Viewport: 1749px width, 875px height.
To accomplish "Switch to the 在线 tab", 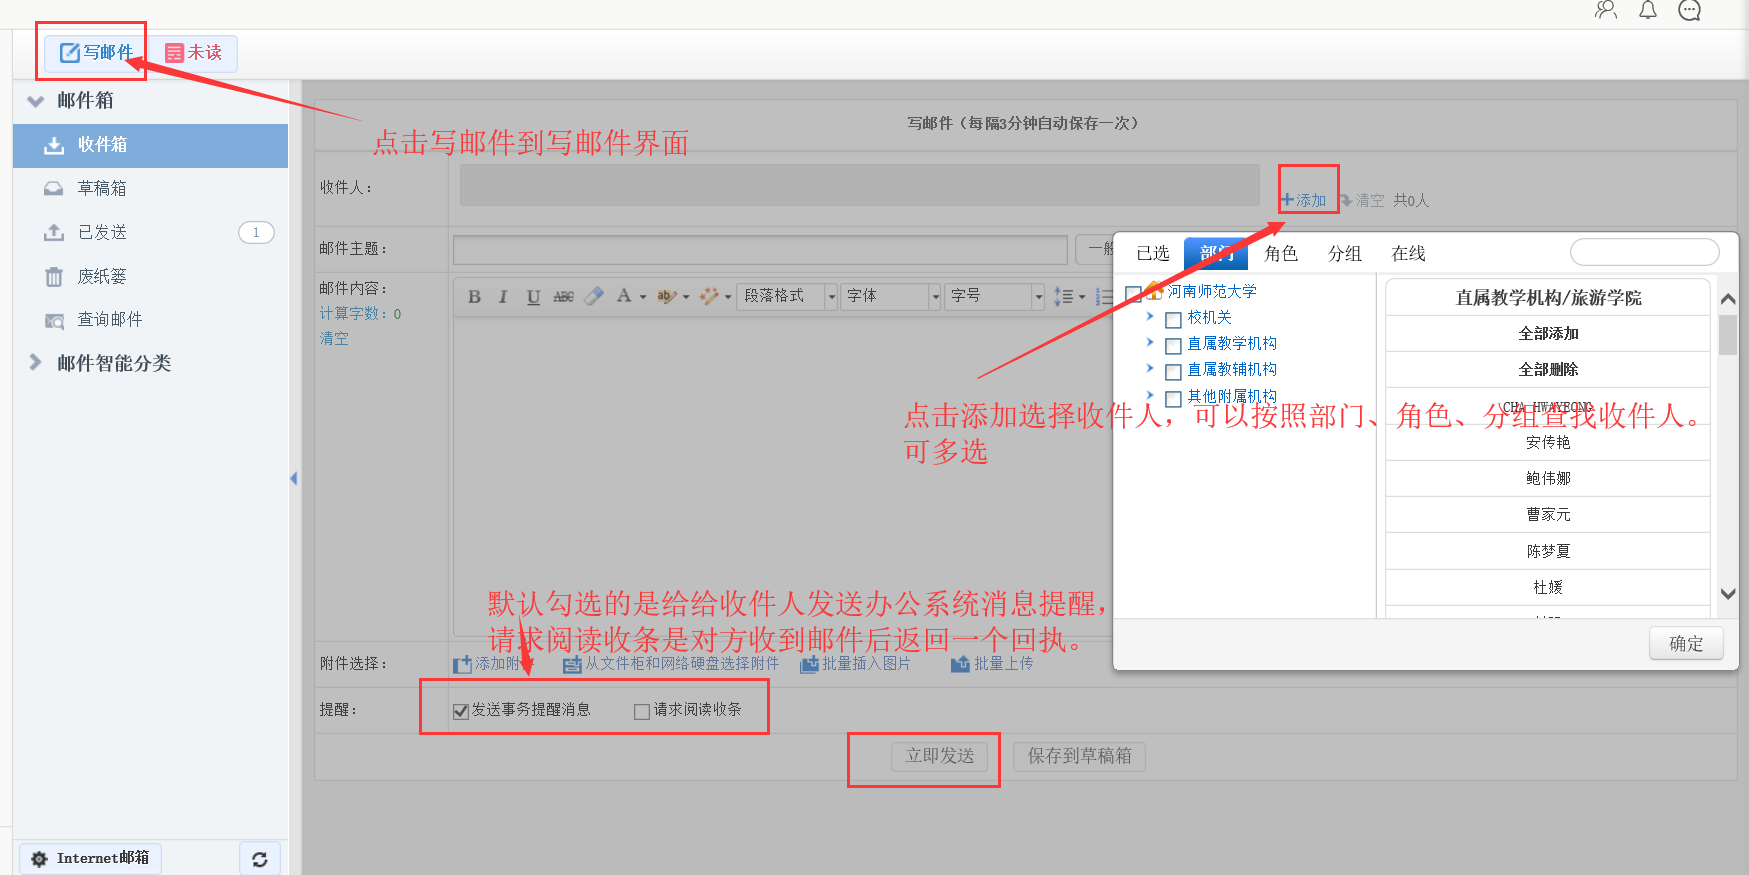I will click(x=1408, y=254).
